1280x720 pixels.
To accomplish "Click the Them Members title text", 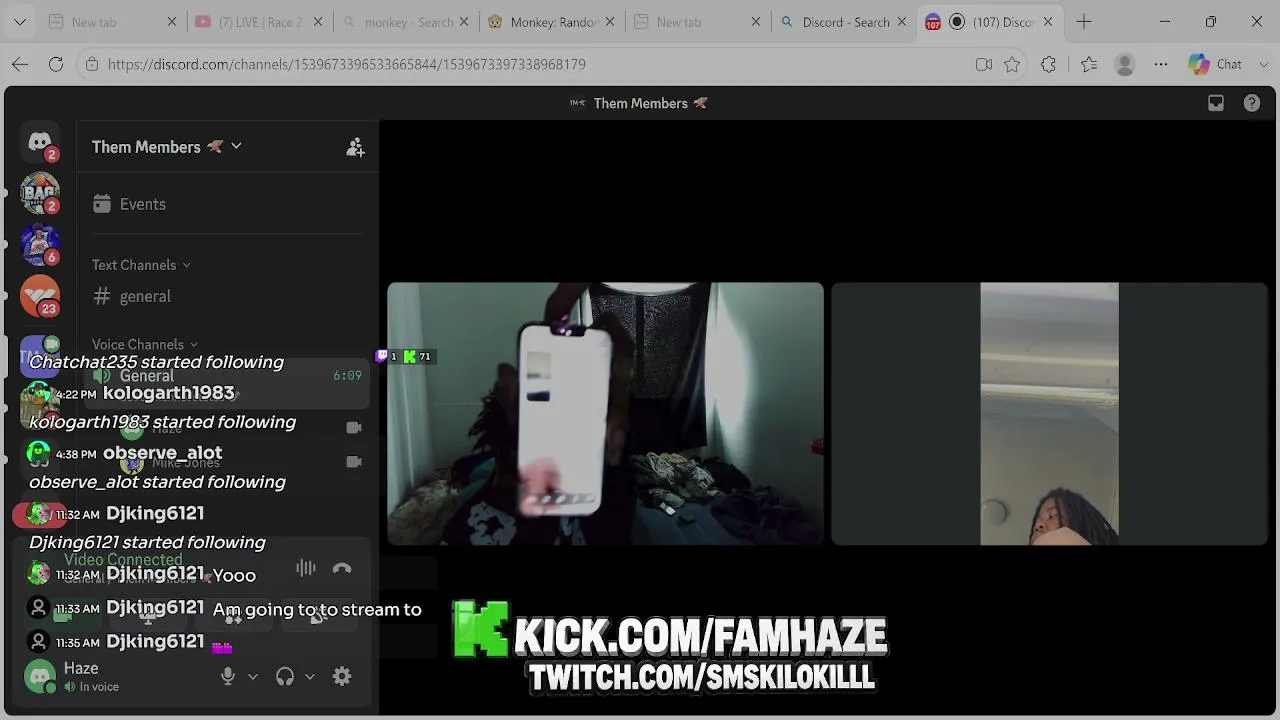I will pos(640,103).
